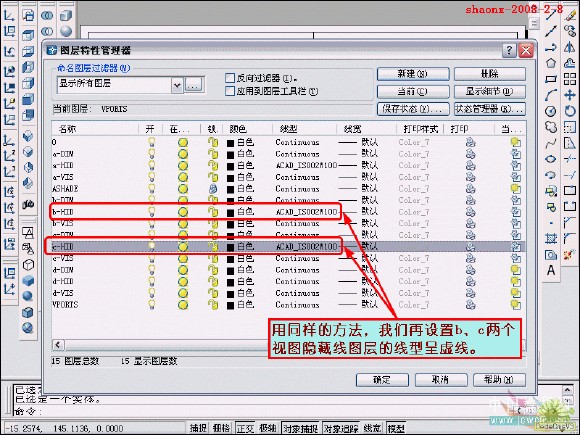Click the lock icon of ASHADE layer
The width and height of the screenshot is (580, 435).
(213, 189)
